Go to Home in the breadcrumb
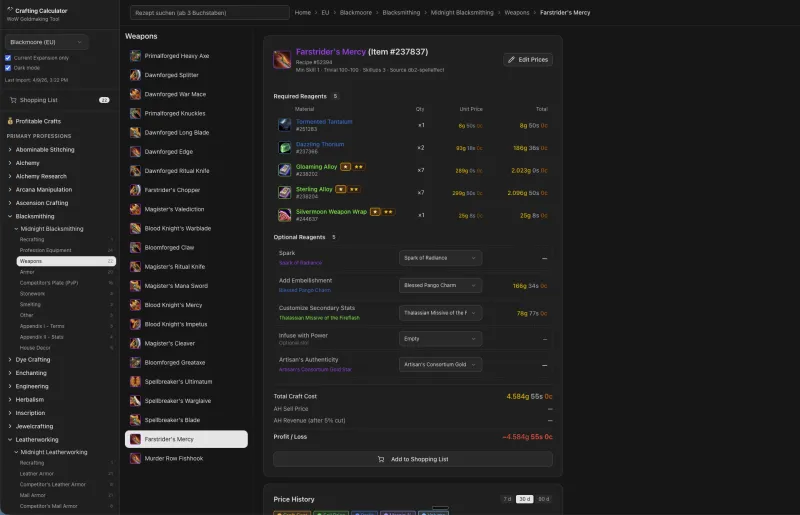The height and width of the screenshot is (515, 800). (x=303, y=12)
